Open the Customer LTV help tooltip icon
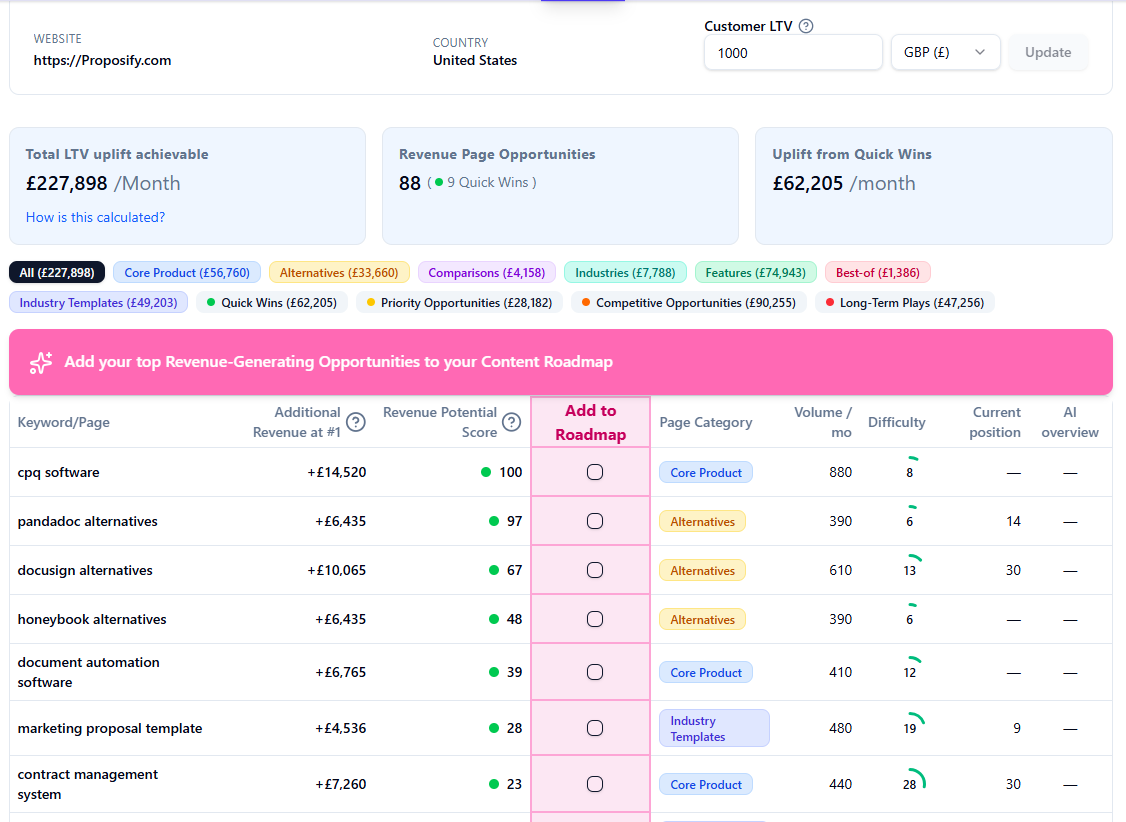 coord(806,26)
